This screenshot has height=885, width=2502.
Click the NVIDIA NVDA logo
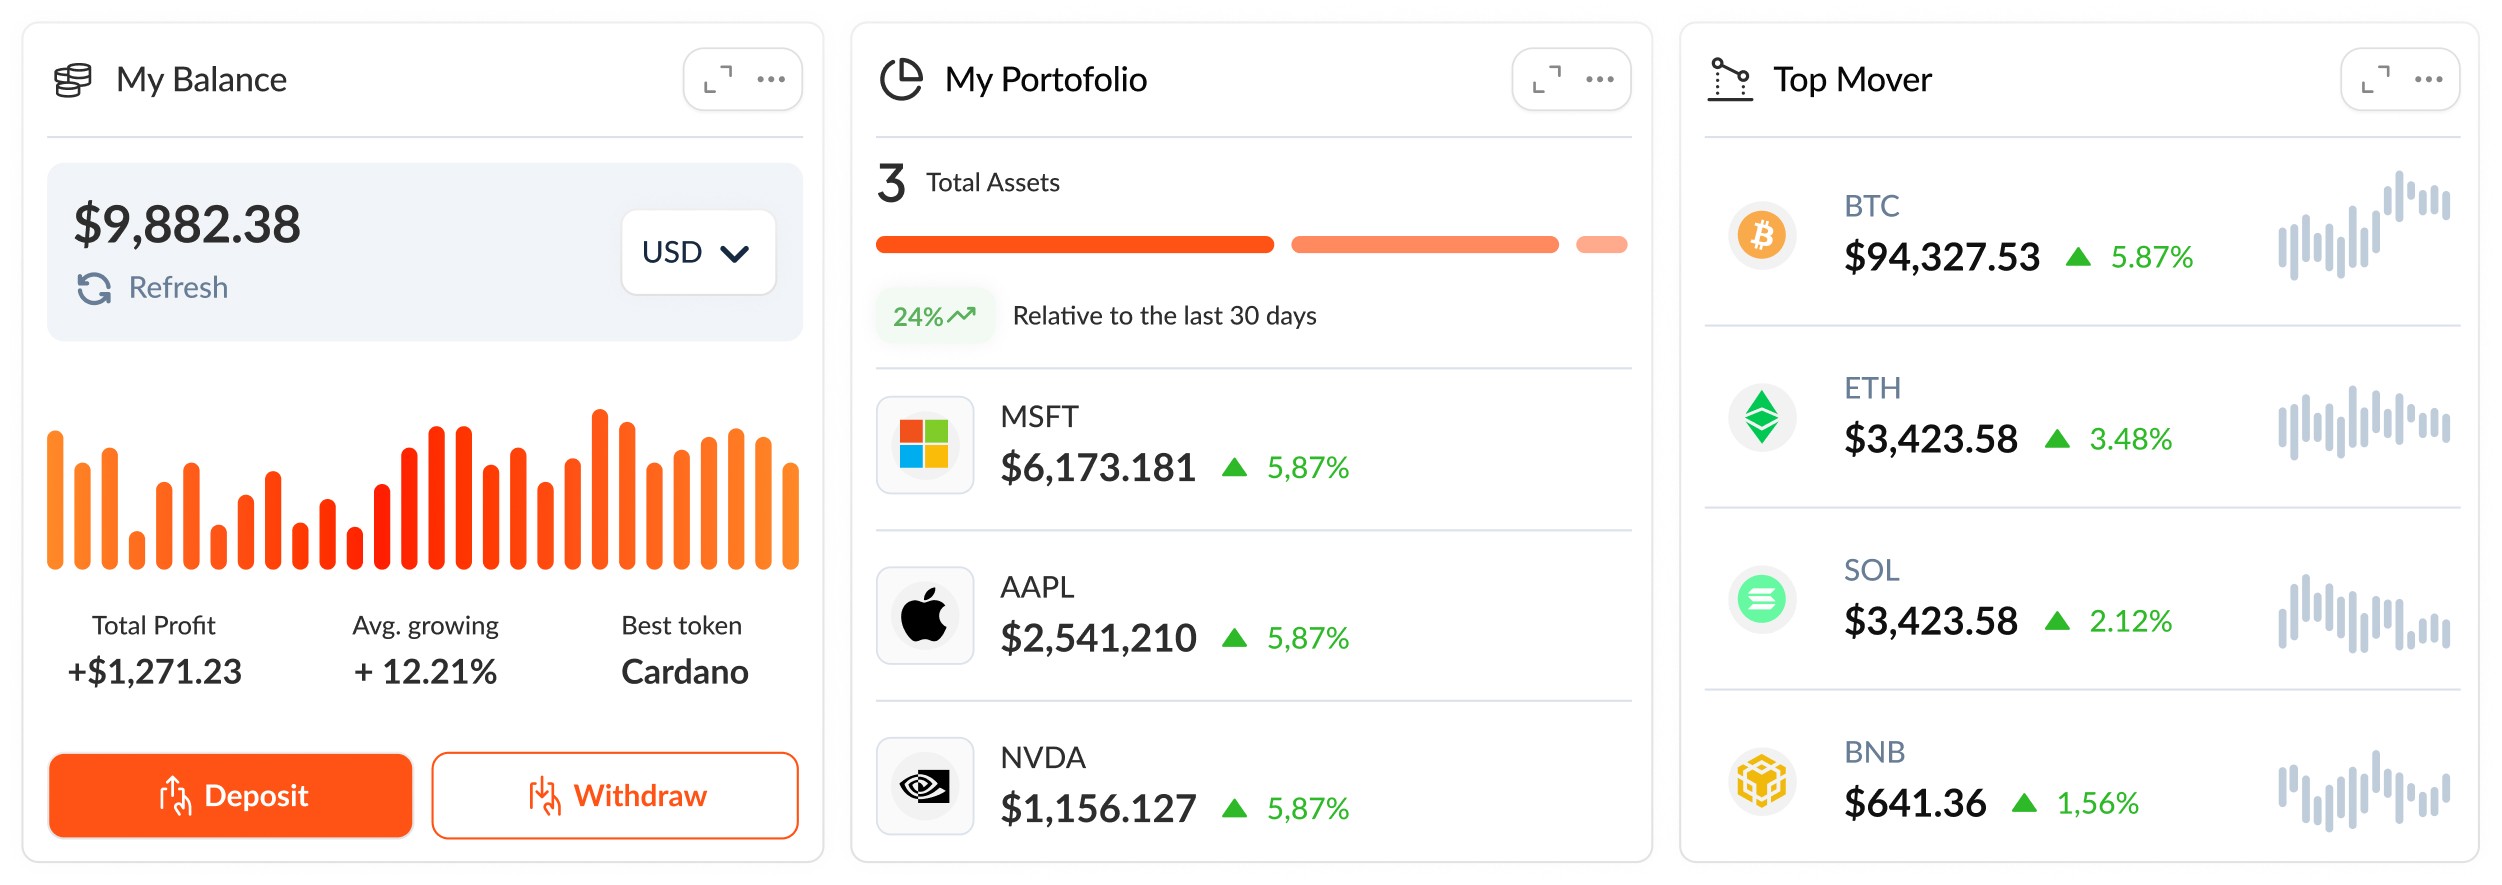924,786
